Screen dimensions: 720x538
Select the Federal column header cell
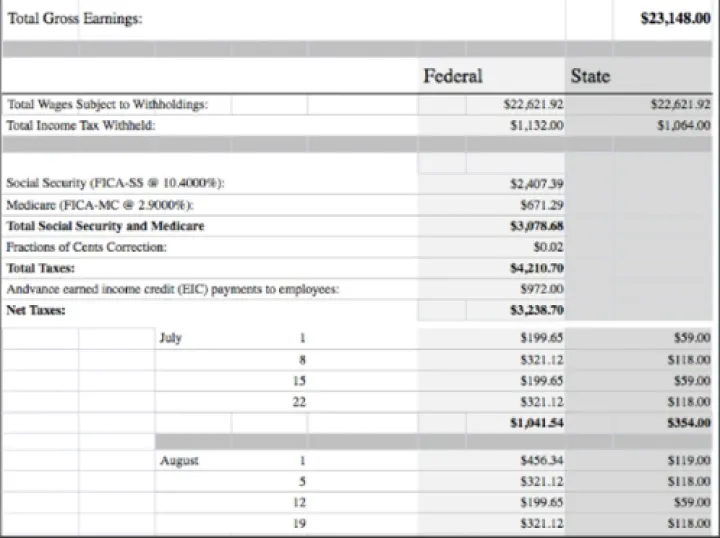click(x=452, y=76)
